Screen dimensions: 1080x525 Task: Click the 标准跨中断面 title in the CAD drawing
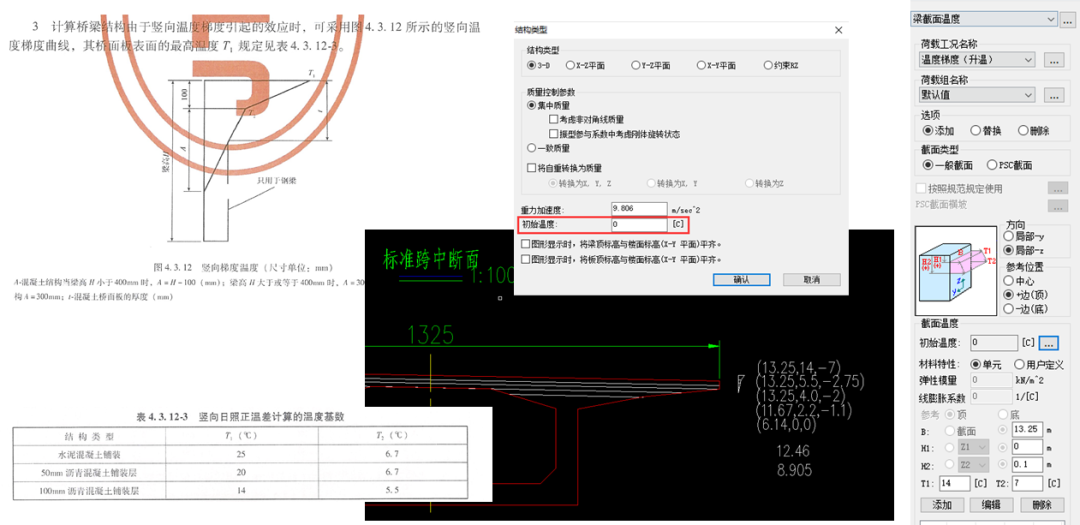(430, 259)
